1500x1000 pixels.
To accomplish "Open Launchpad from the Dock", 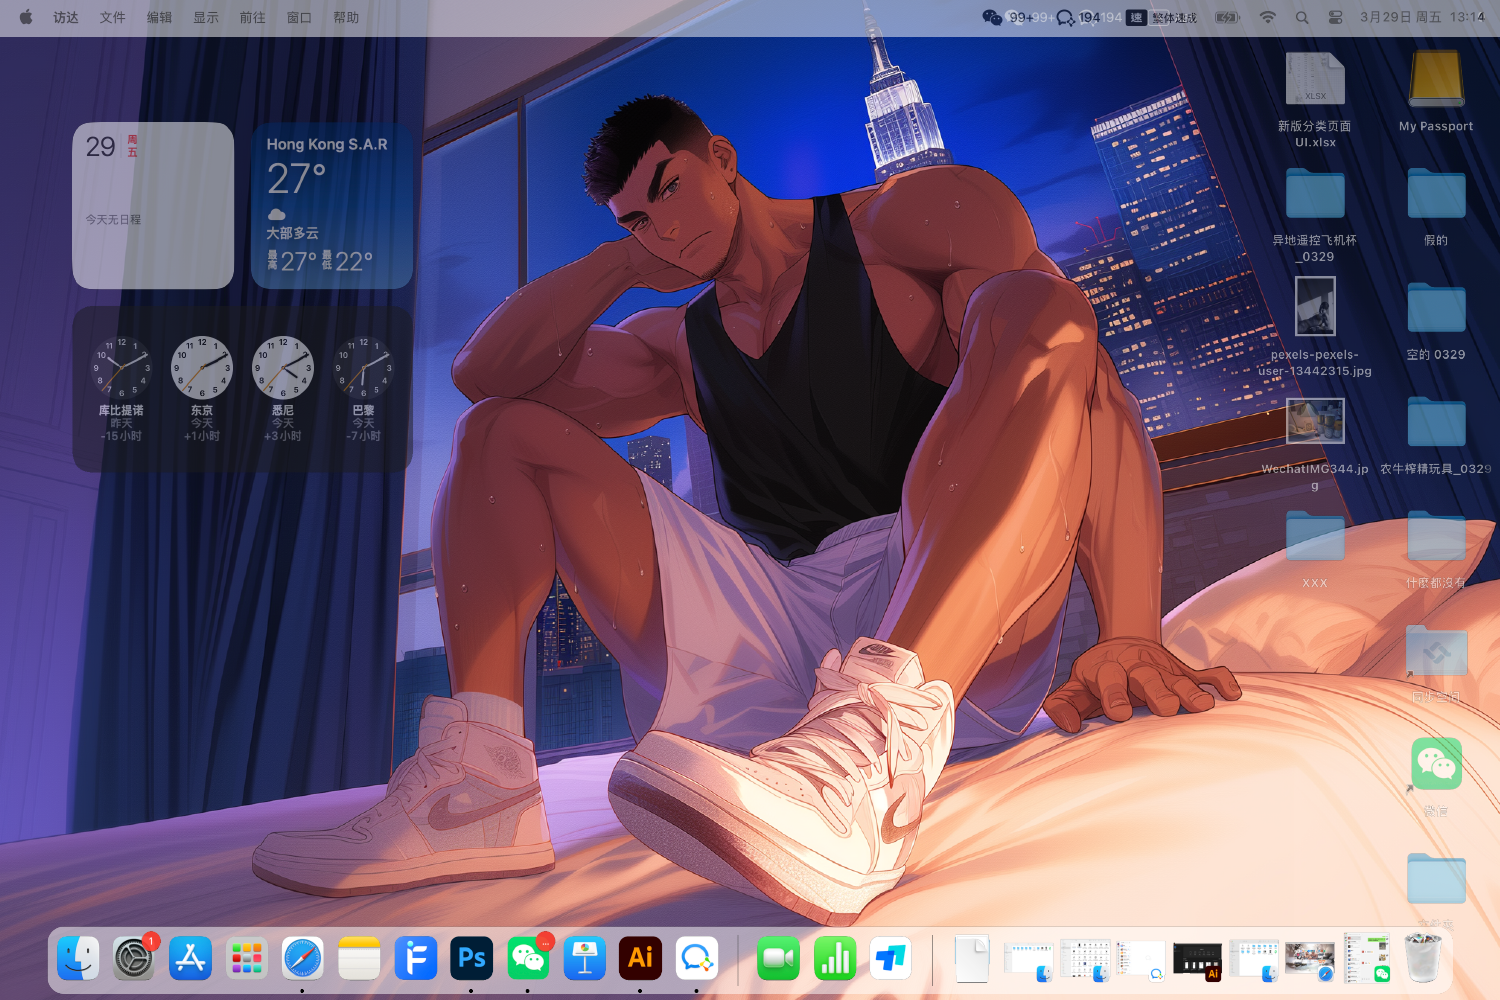I will [x=246, y=958].
